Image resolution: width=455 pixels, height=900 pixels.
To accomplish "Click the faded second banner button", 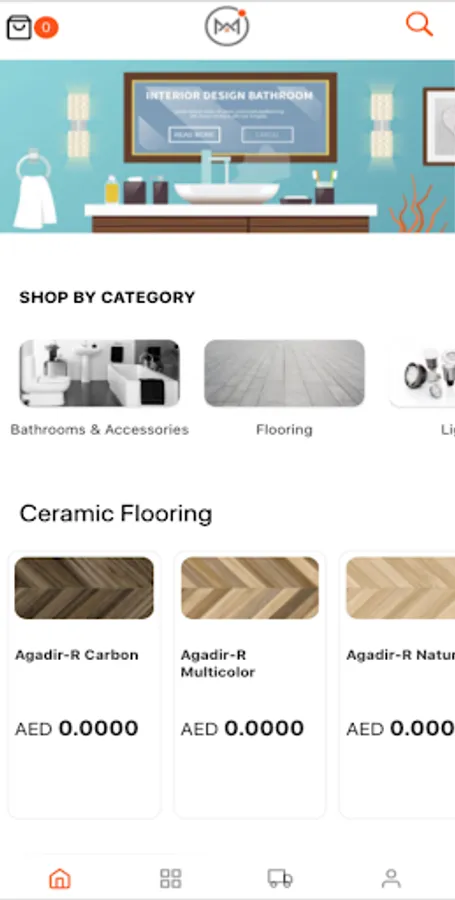I will coord(267,135).
